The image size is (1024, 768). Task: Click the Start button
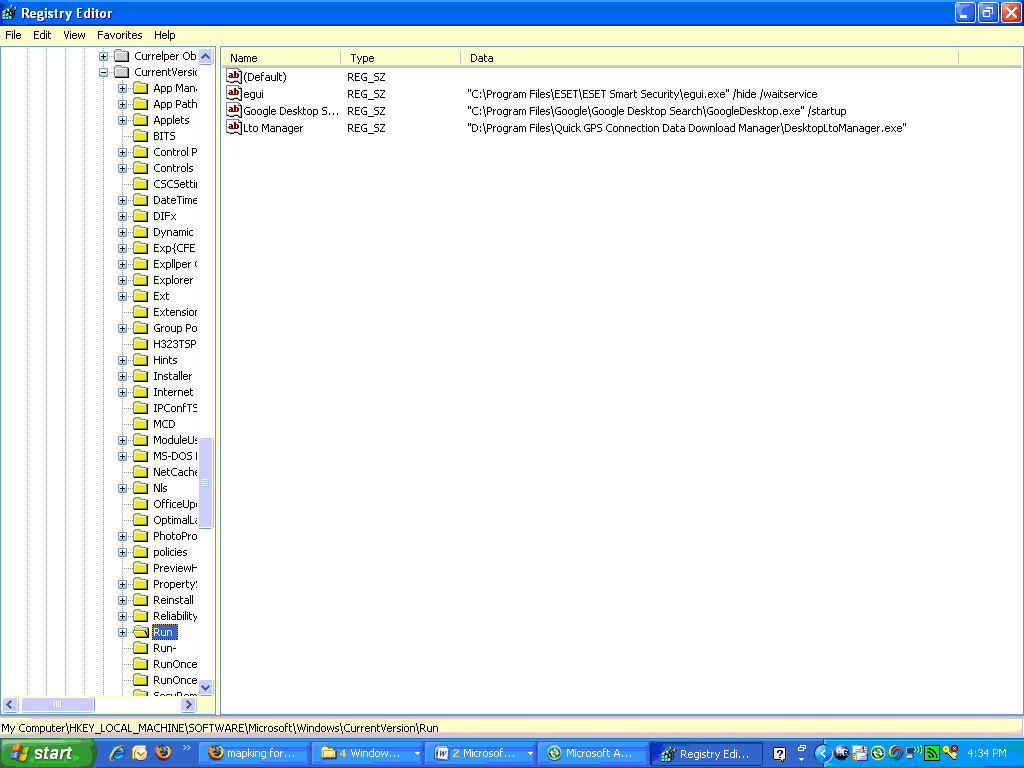(x=47, y=753)
